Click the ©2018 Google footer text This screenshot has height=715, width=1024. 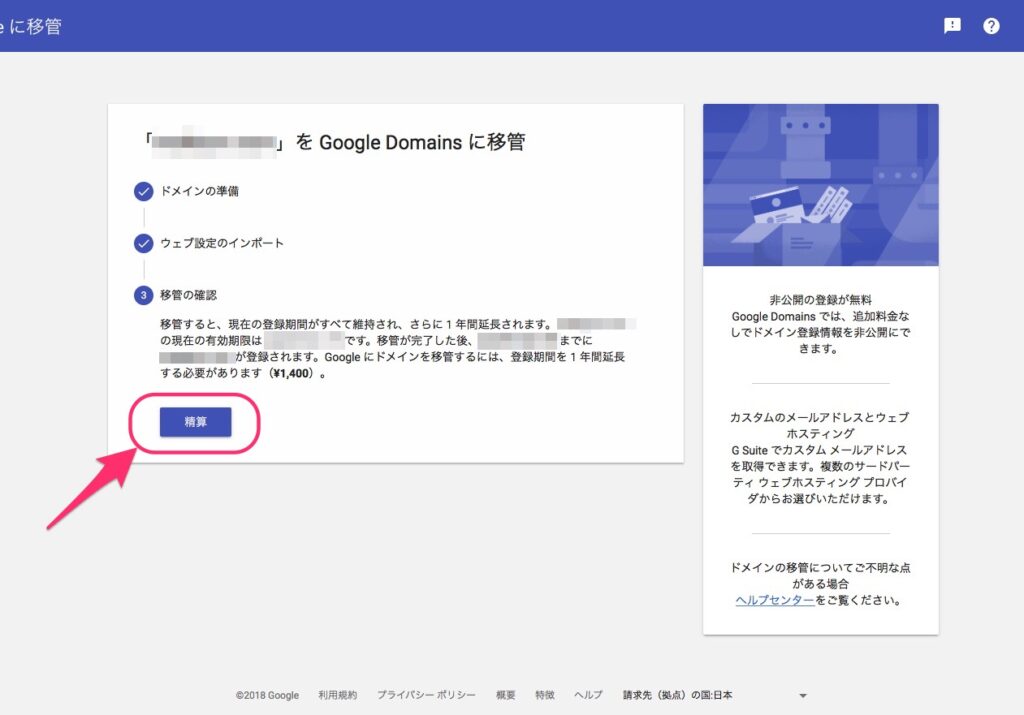coord(267,695)
